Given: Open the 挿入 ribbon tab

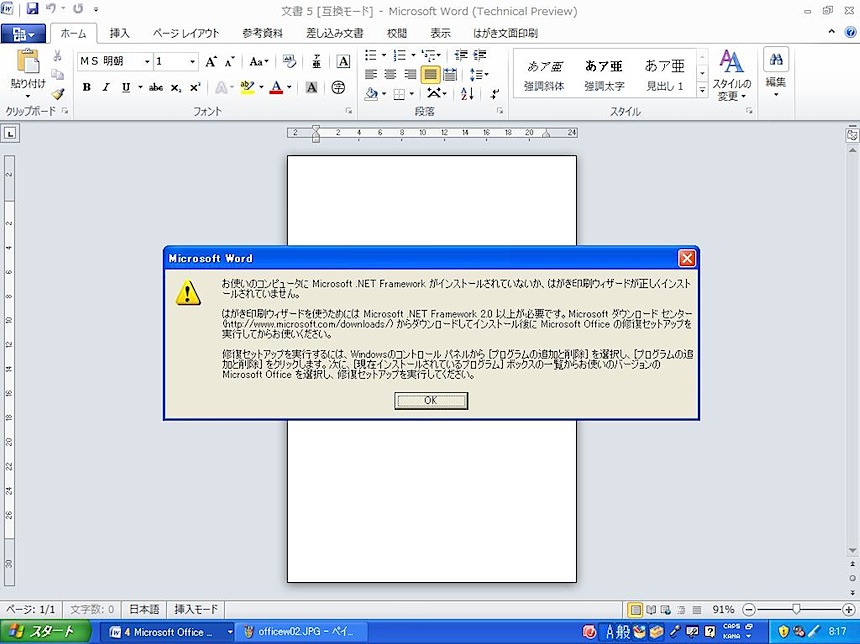Looking at the screenshot, I should 119,33.
